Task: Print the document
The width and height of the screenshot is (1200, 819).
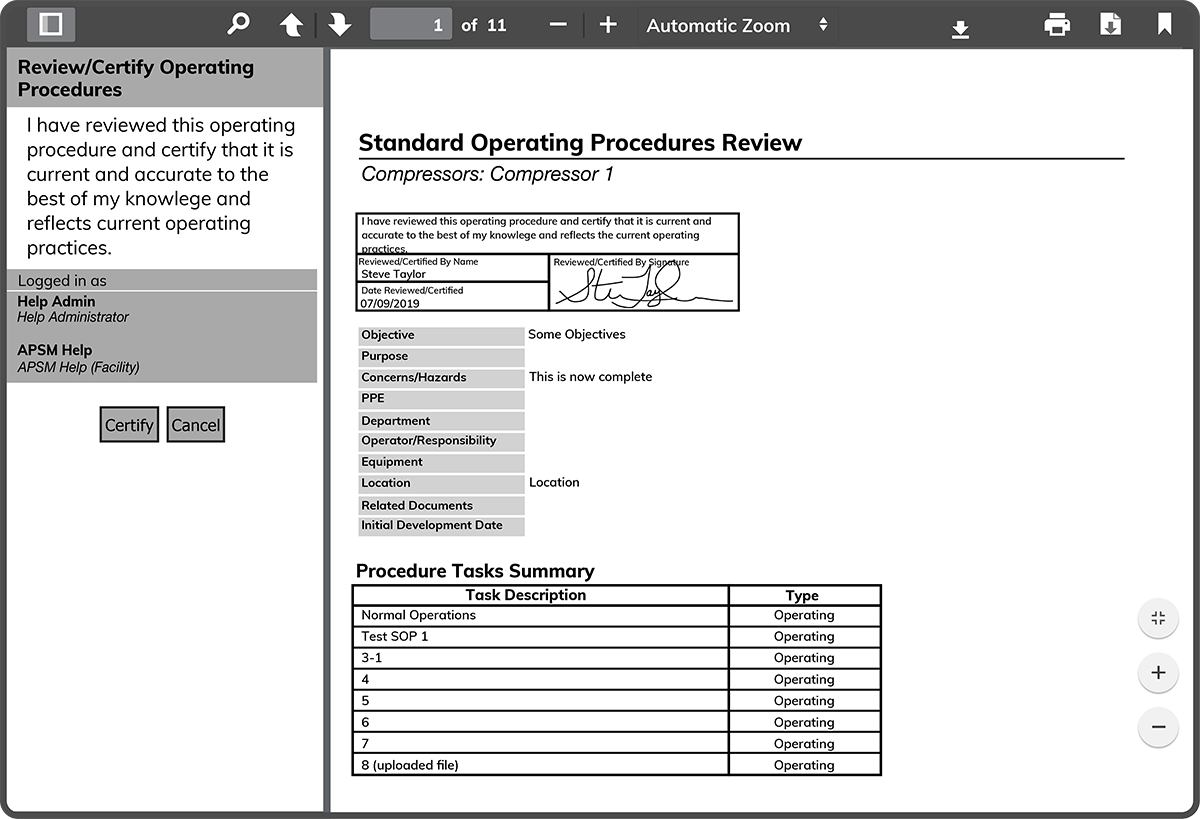Action: click(1057, 25)
